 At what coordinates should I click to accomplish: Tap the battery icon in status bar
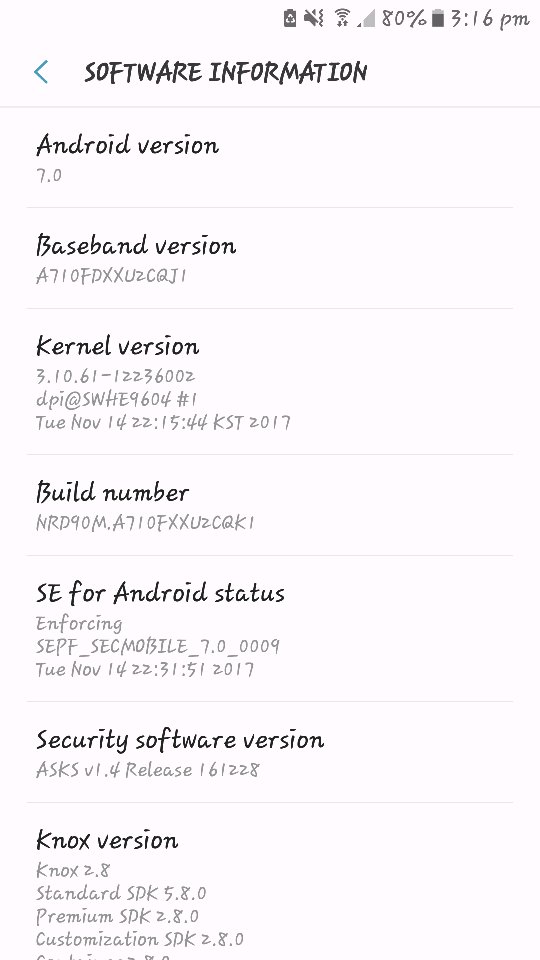(x=437, y=18)
